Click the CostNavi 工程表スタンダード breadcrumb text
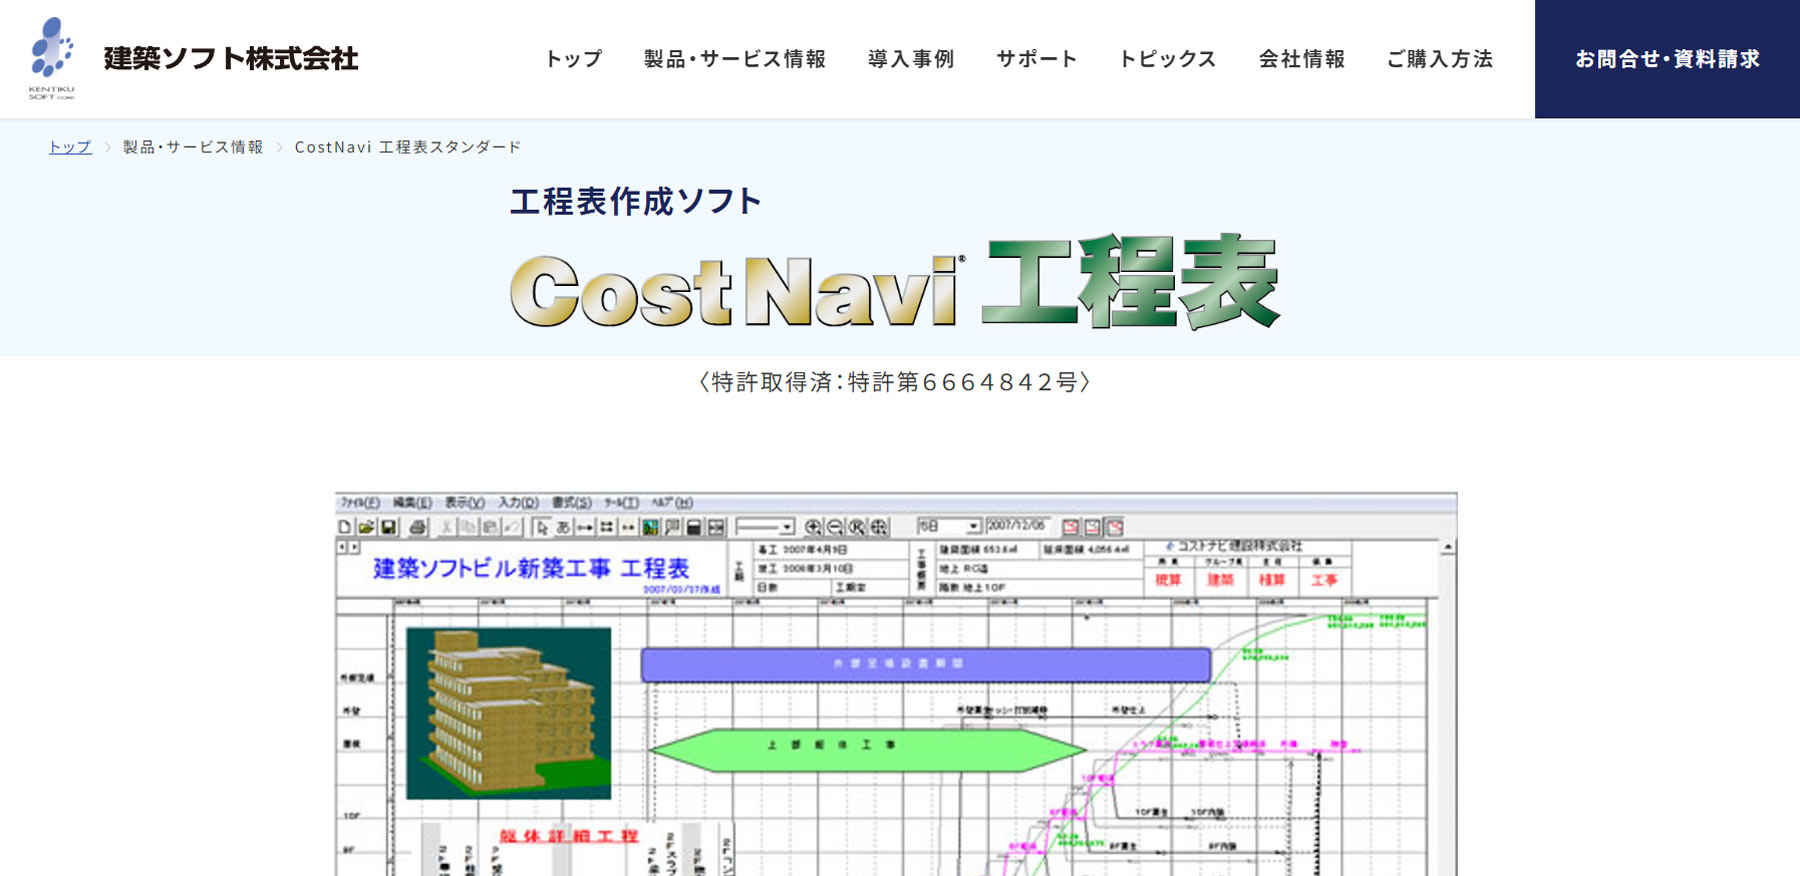Viewport: 1800px width, 876px height. pyautogui.click(x=408, y=147)
